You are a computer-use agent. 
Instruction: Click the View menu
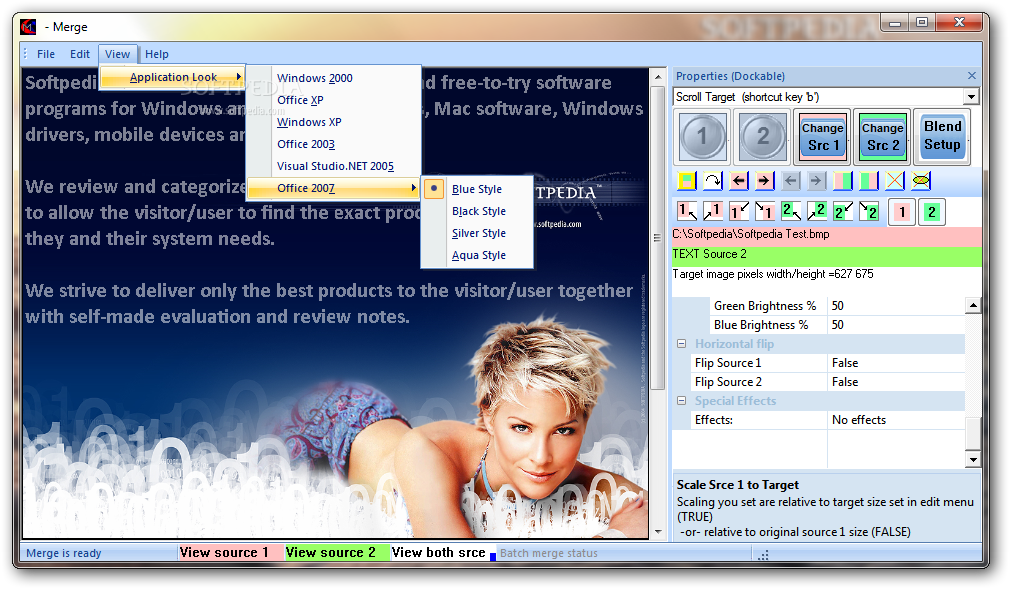[117, 54]
